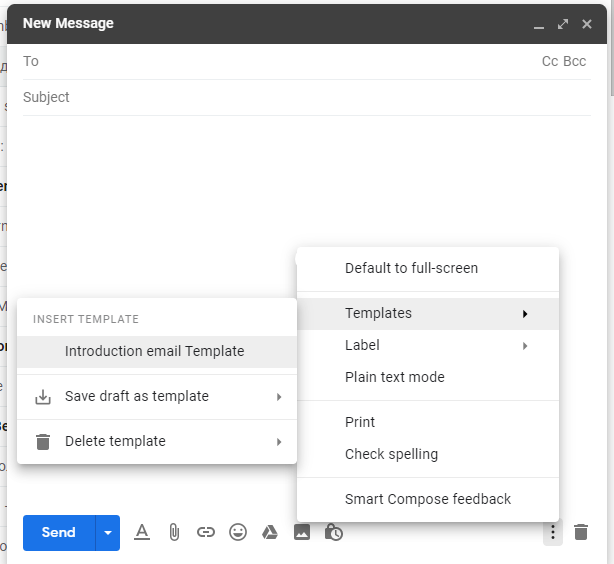Select Plain text mode
Viewport: 614px width, 564px height.
[428, 377]
